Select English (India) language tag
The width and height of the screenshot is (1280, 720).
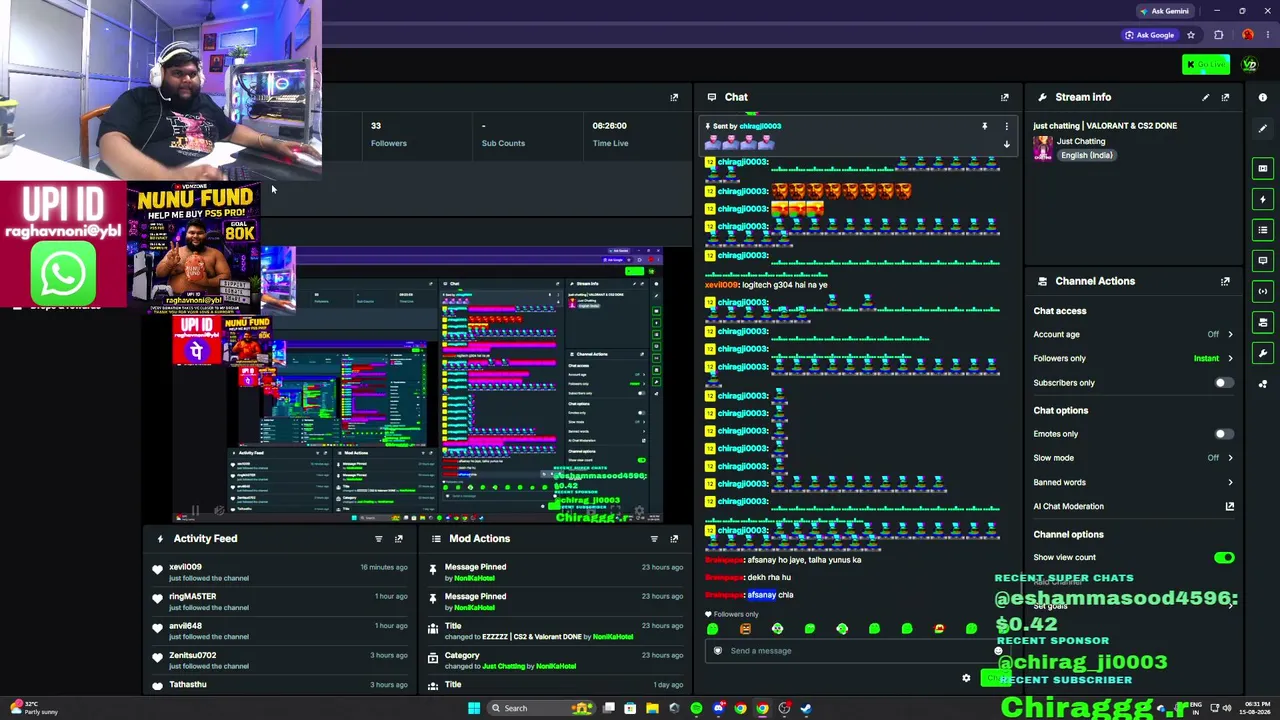tap(1087, 155)
